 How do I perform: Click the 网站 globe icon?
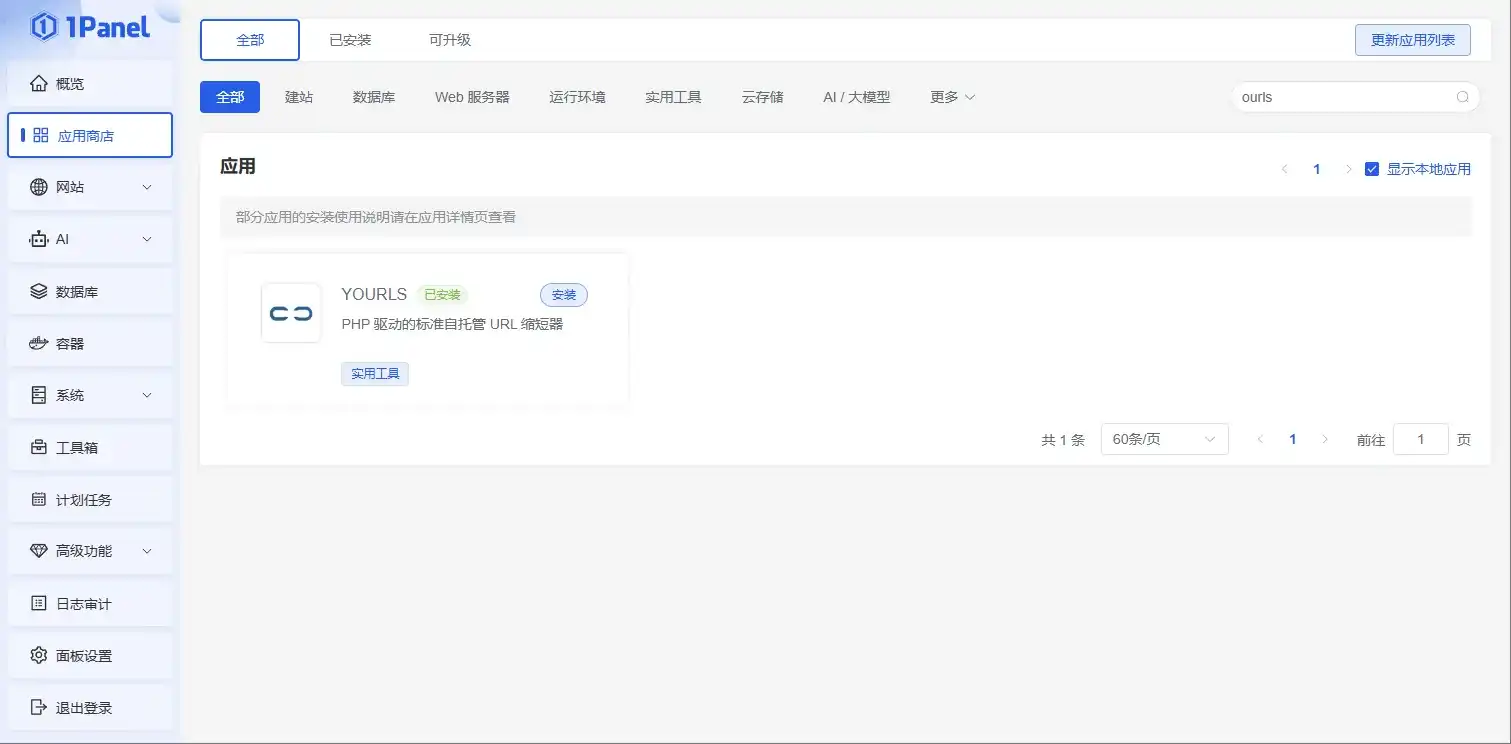coord(39,187)
